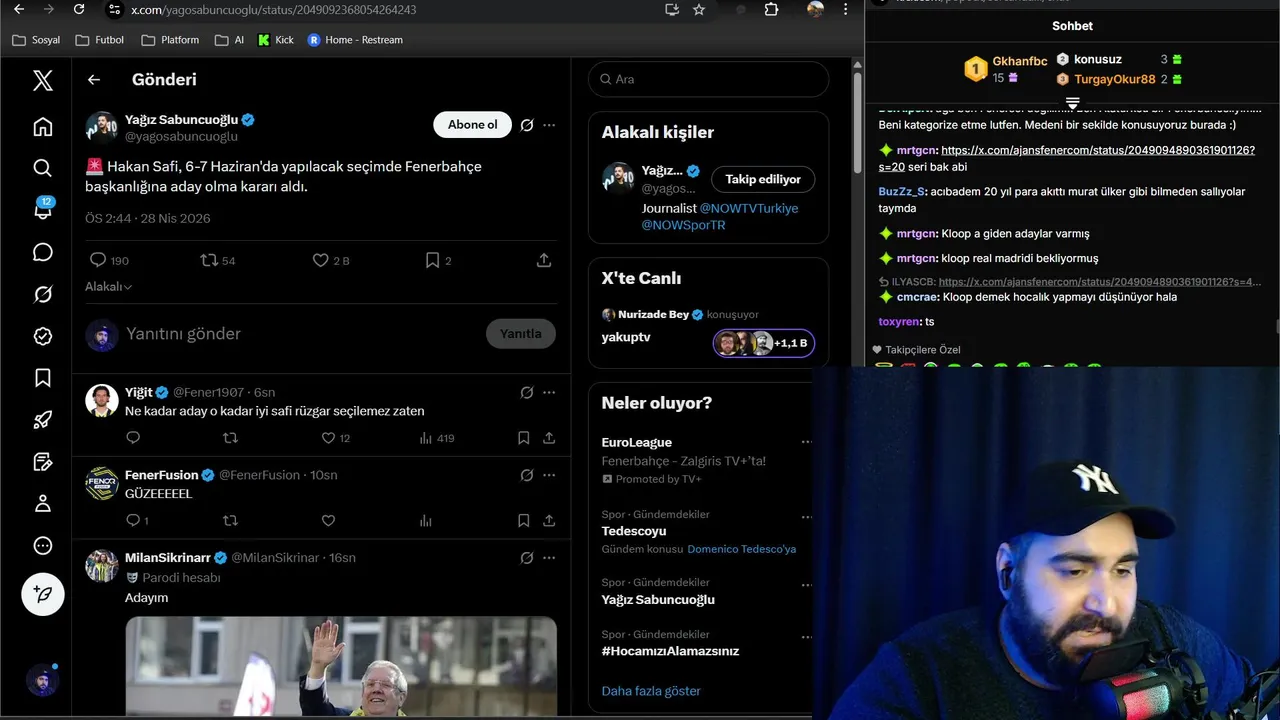1280x720 pixels.
Task: More options on EuroLeague trend
Action: pyautogui.click(x=806, y=442)
